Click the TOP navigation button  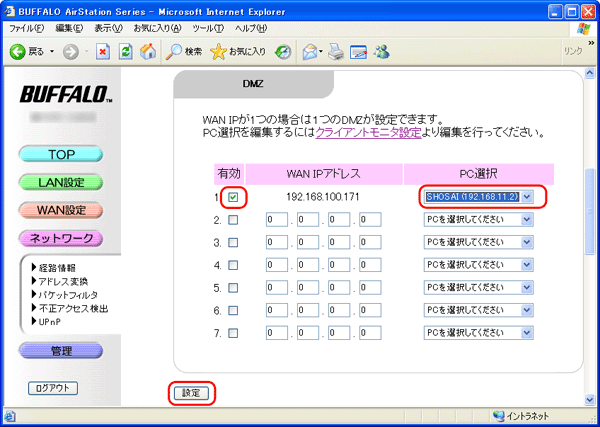coord(61,154)
